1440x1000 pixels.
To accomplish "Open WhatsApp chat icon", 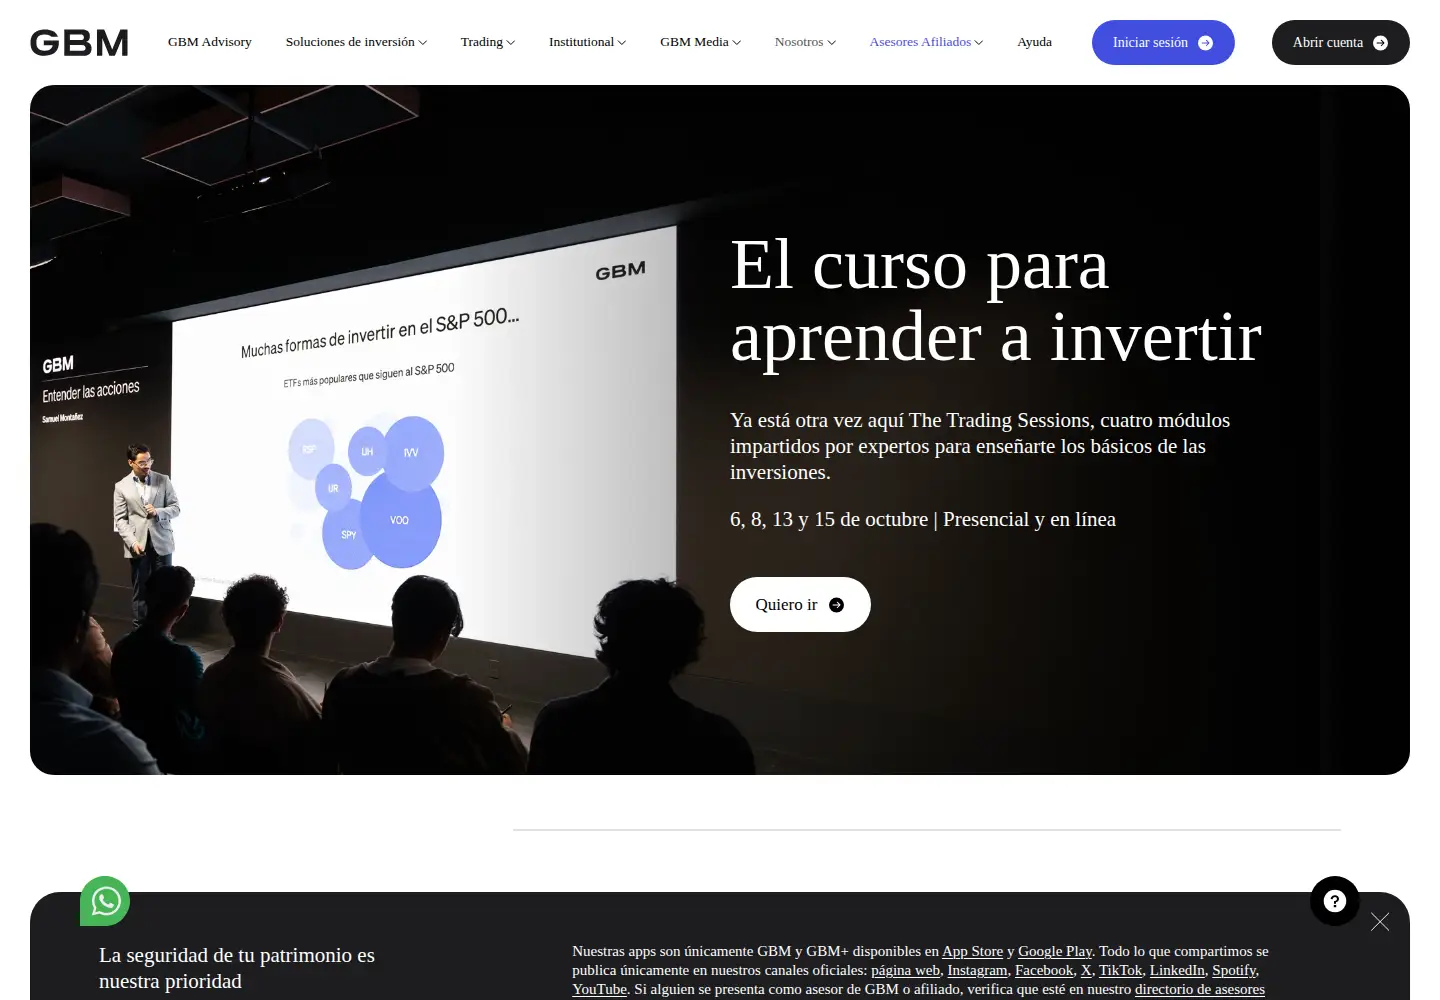I will 105,901.
